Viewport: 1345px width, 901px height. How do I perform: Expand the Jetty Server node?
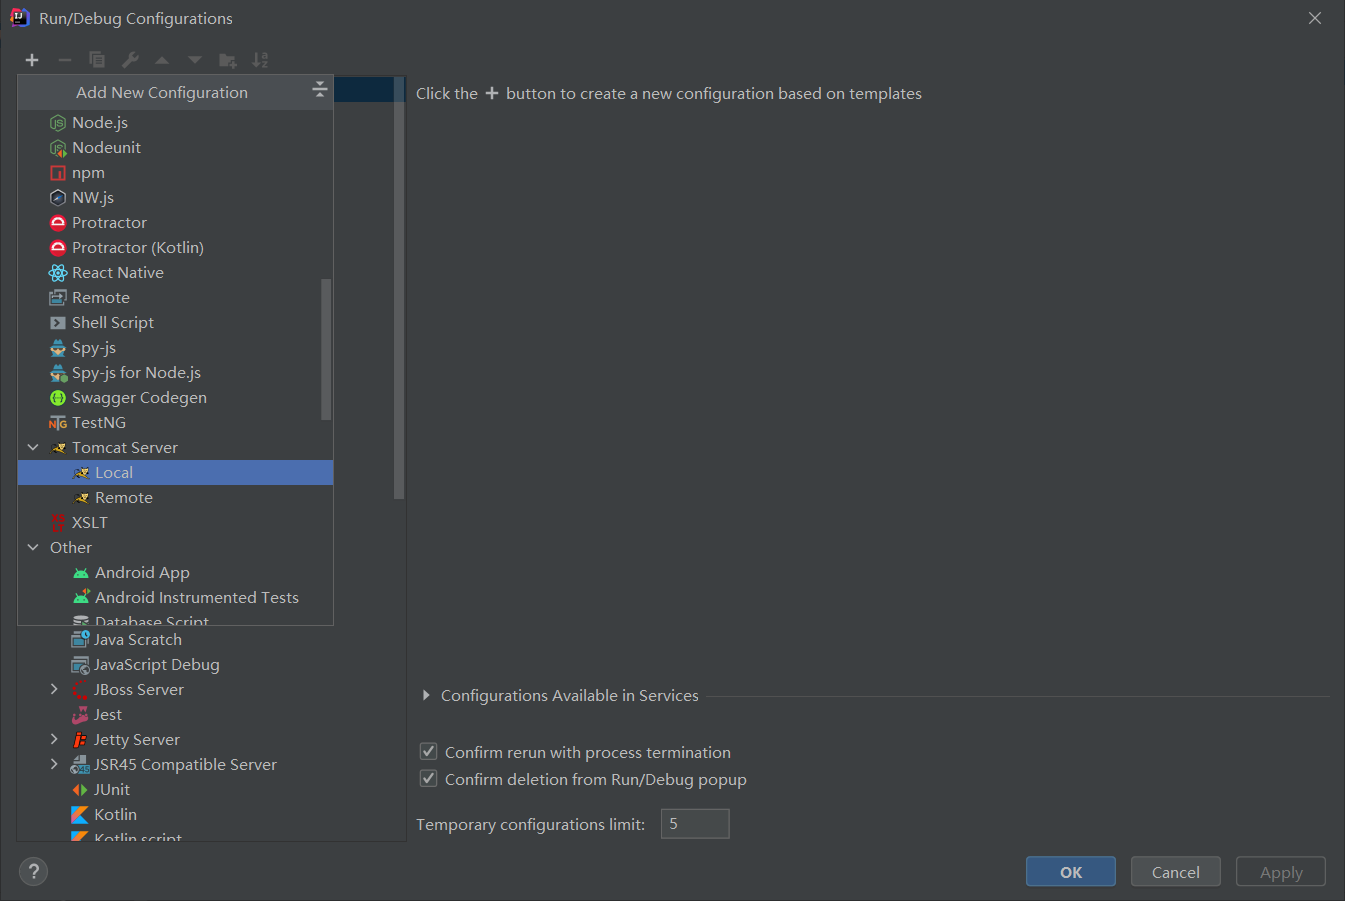54,739
